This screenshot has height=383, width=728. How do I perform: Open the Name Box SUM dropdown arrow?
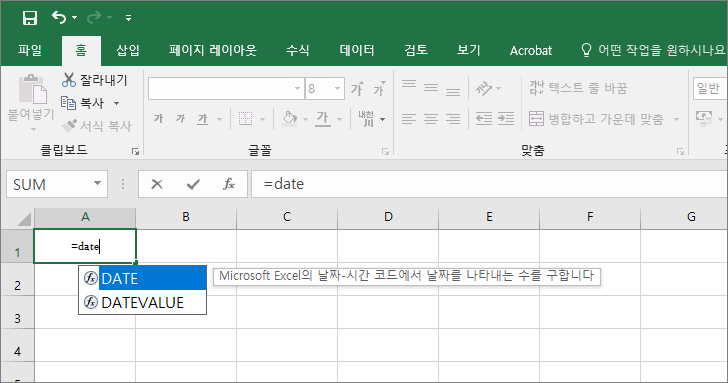tap(98, 184)
